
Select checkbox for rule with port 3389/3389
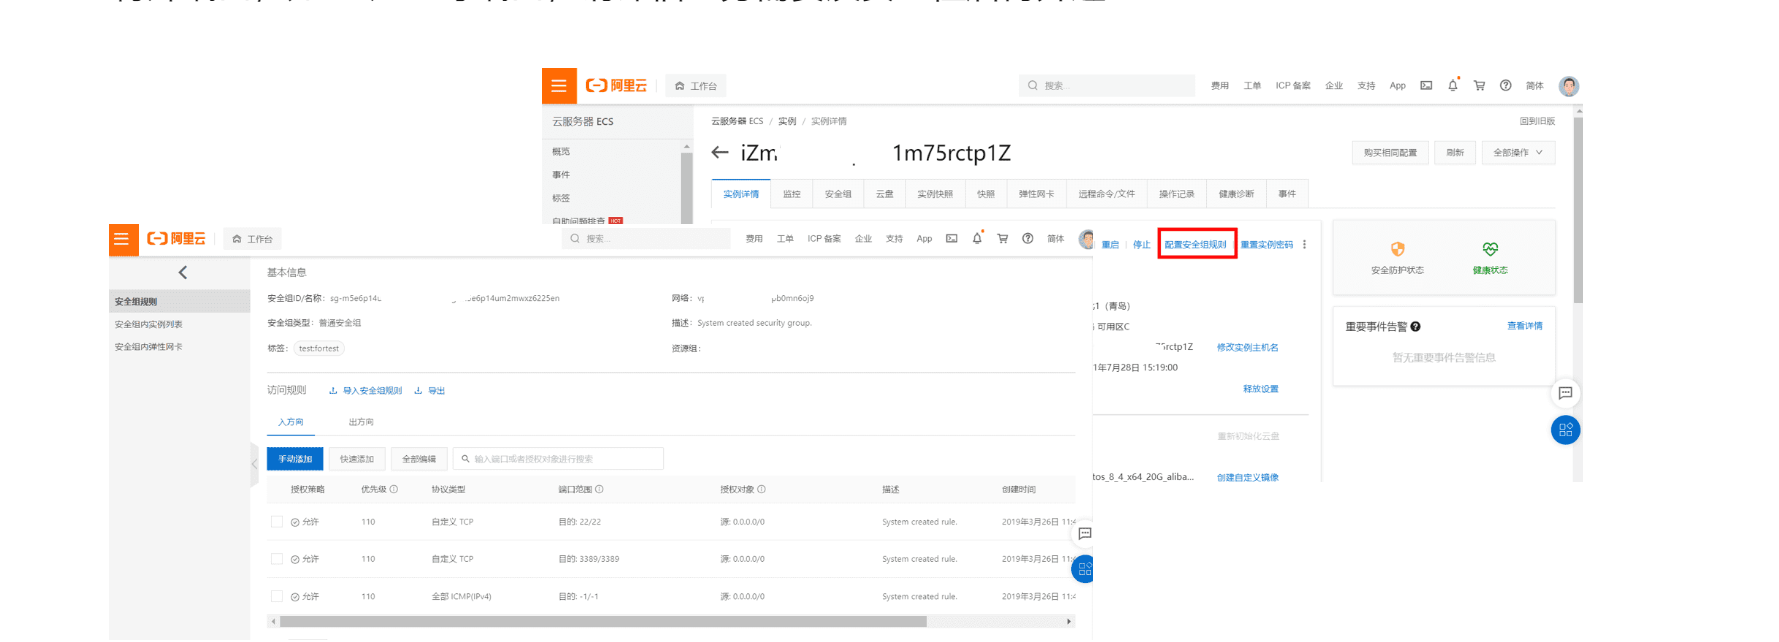277,559
